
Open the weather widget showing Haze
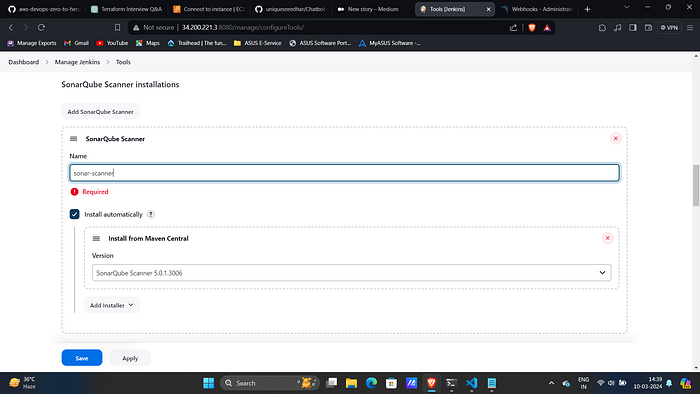point(22,383)
